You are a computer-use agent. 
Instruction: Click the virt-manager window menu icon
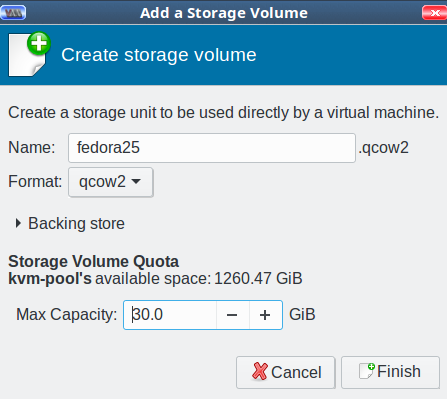(x=13, y=13)
